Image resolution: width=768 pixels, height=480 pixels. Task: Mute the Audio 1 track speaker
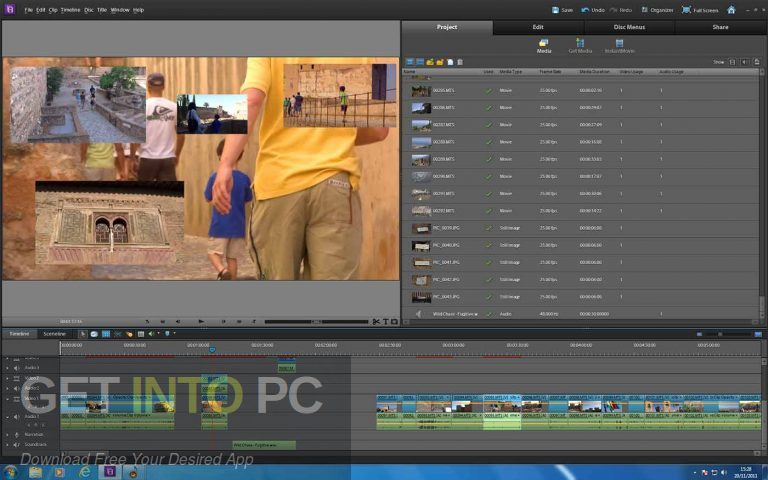click(17, 417)
